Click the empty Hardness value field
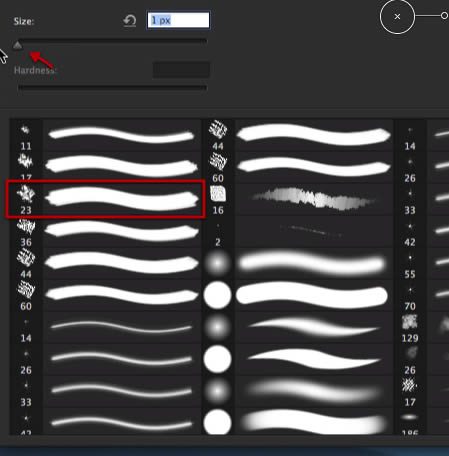The width and height of the screenshot is (449, 456). [181, 70]
